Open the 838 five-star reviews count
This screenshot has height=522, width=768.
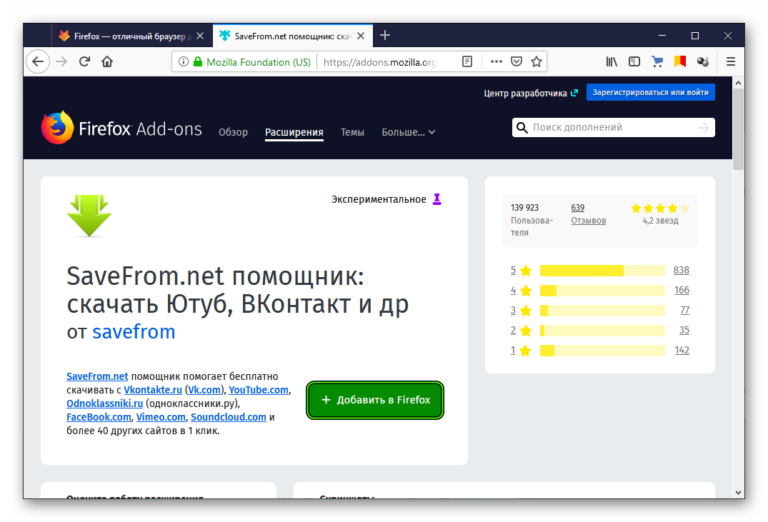(681, 270)
